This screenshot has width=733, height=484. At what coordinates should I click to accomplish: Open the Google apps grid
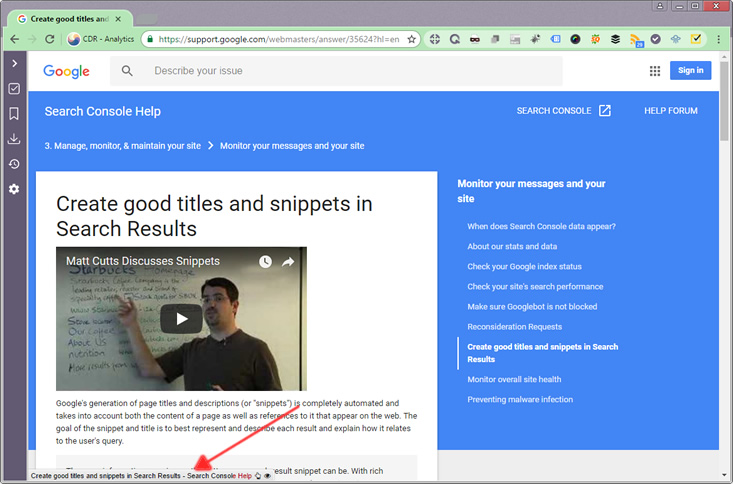[654, 71]
